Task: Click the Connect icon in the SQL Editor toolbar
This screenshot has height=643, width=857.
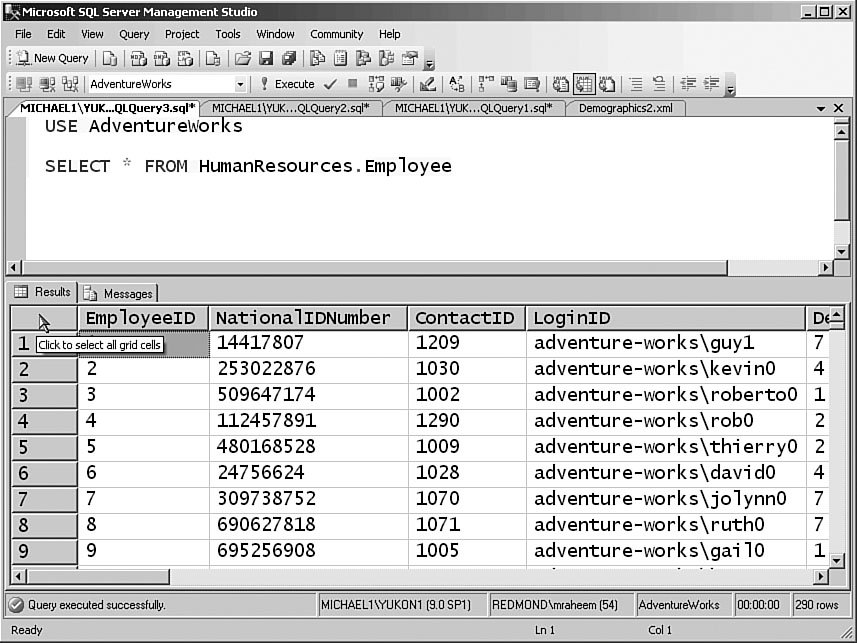Action: [x=24, y=84]
